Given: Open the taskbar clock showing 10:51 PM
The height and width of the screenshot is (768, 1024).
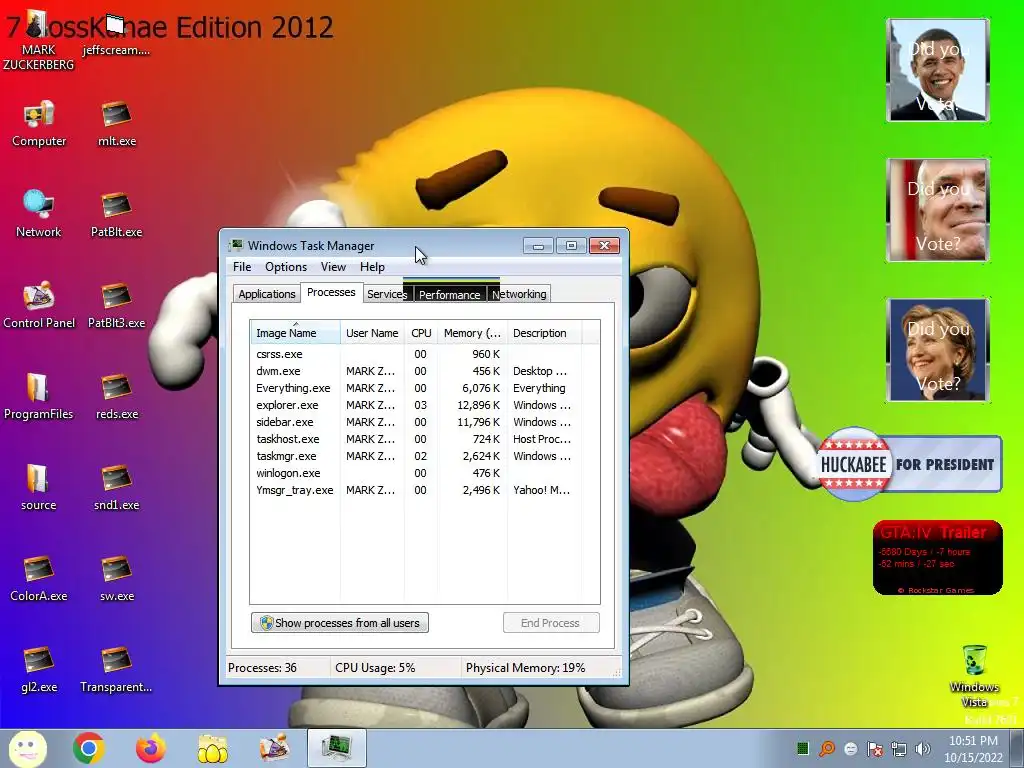Looking at the screenshot, I should 973,749.
